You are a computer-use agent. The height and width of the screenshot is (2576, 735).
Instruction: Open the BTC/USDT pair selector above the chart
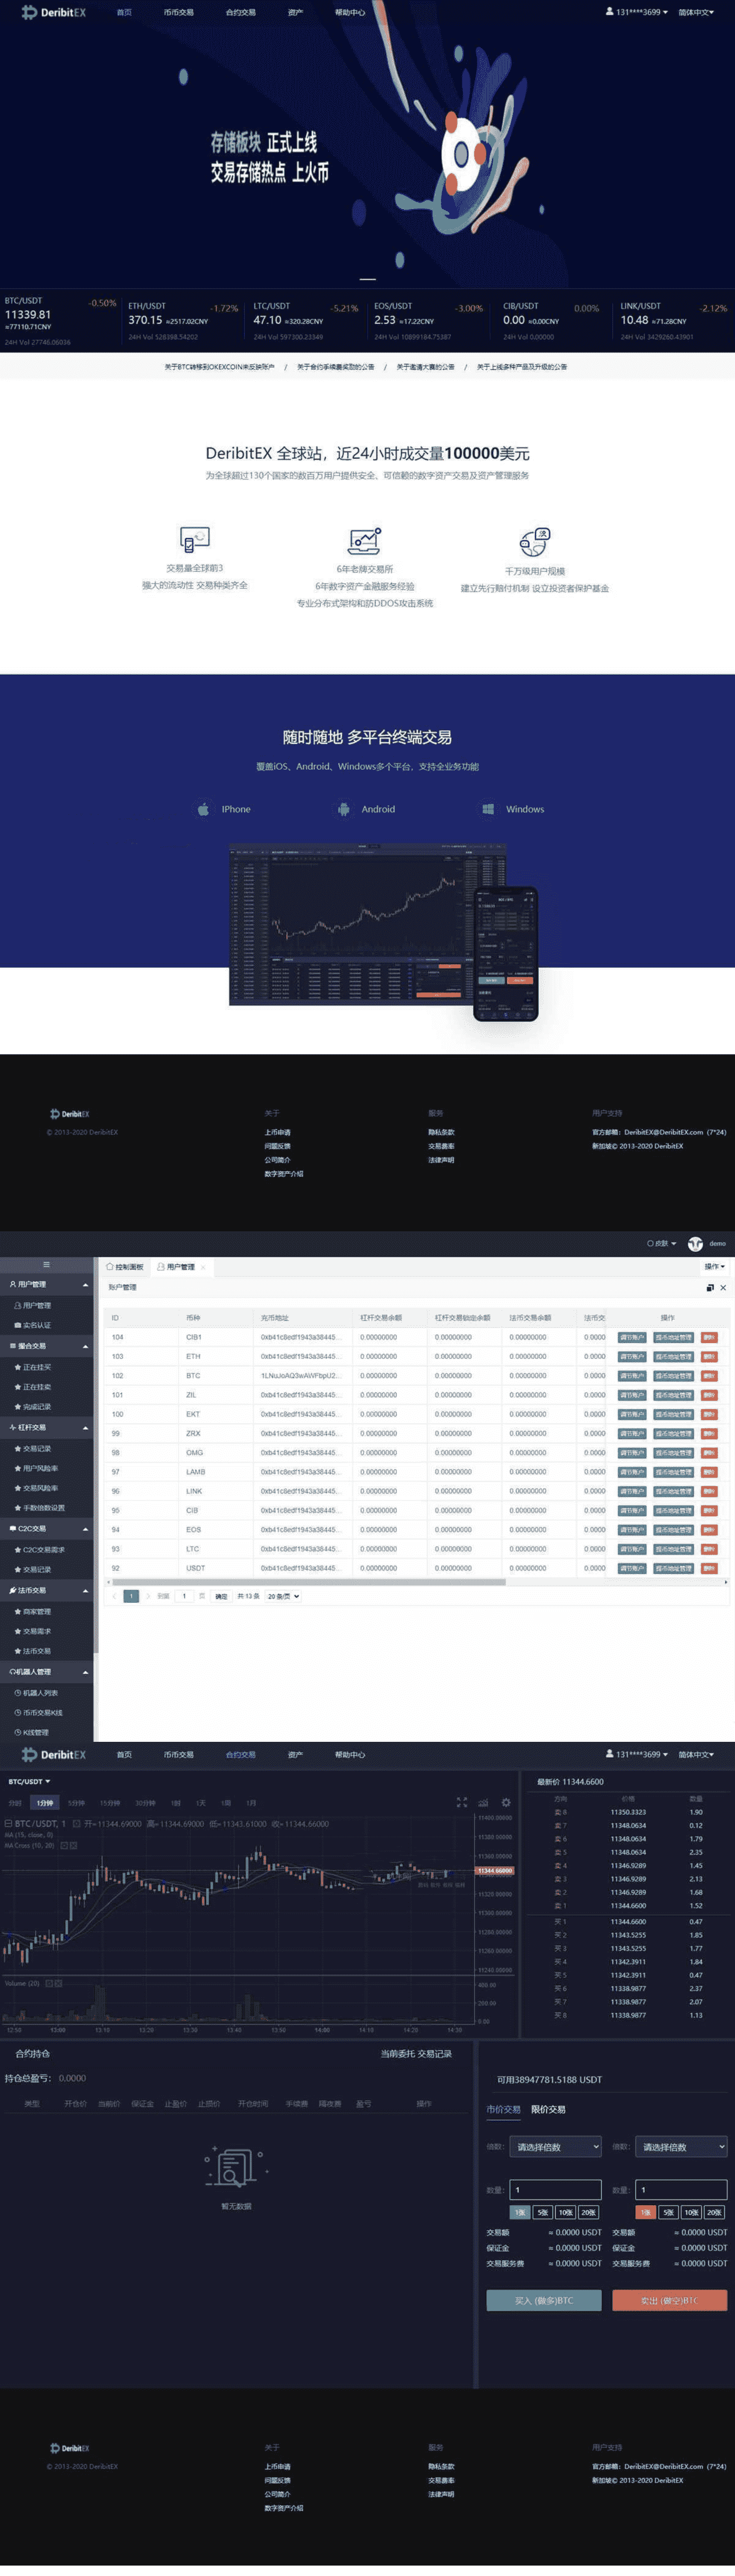(29, 1781)
